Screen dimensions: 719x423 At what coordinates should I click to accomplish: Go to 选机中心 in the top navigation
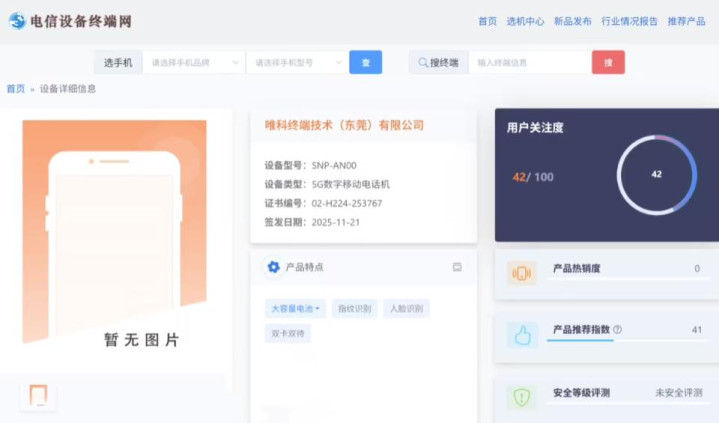click(x=525, y=21)
